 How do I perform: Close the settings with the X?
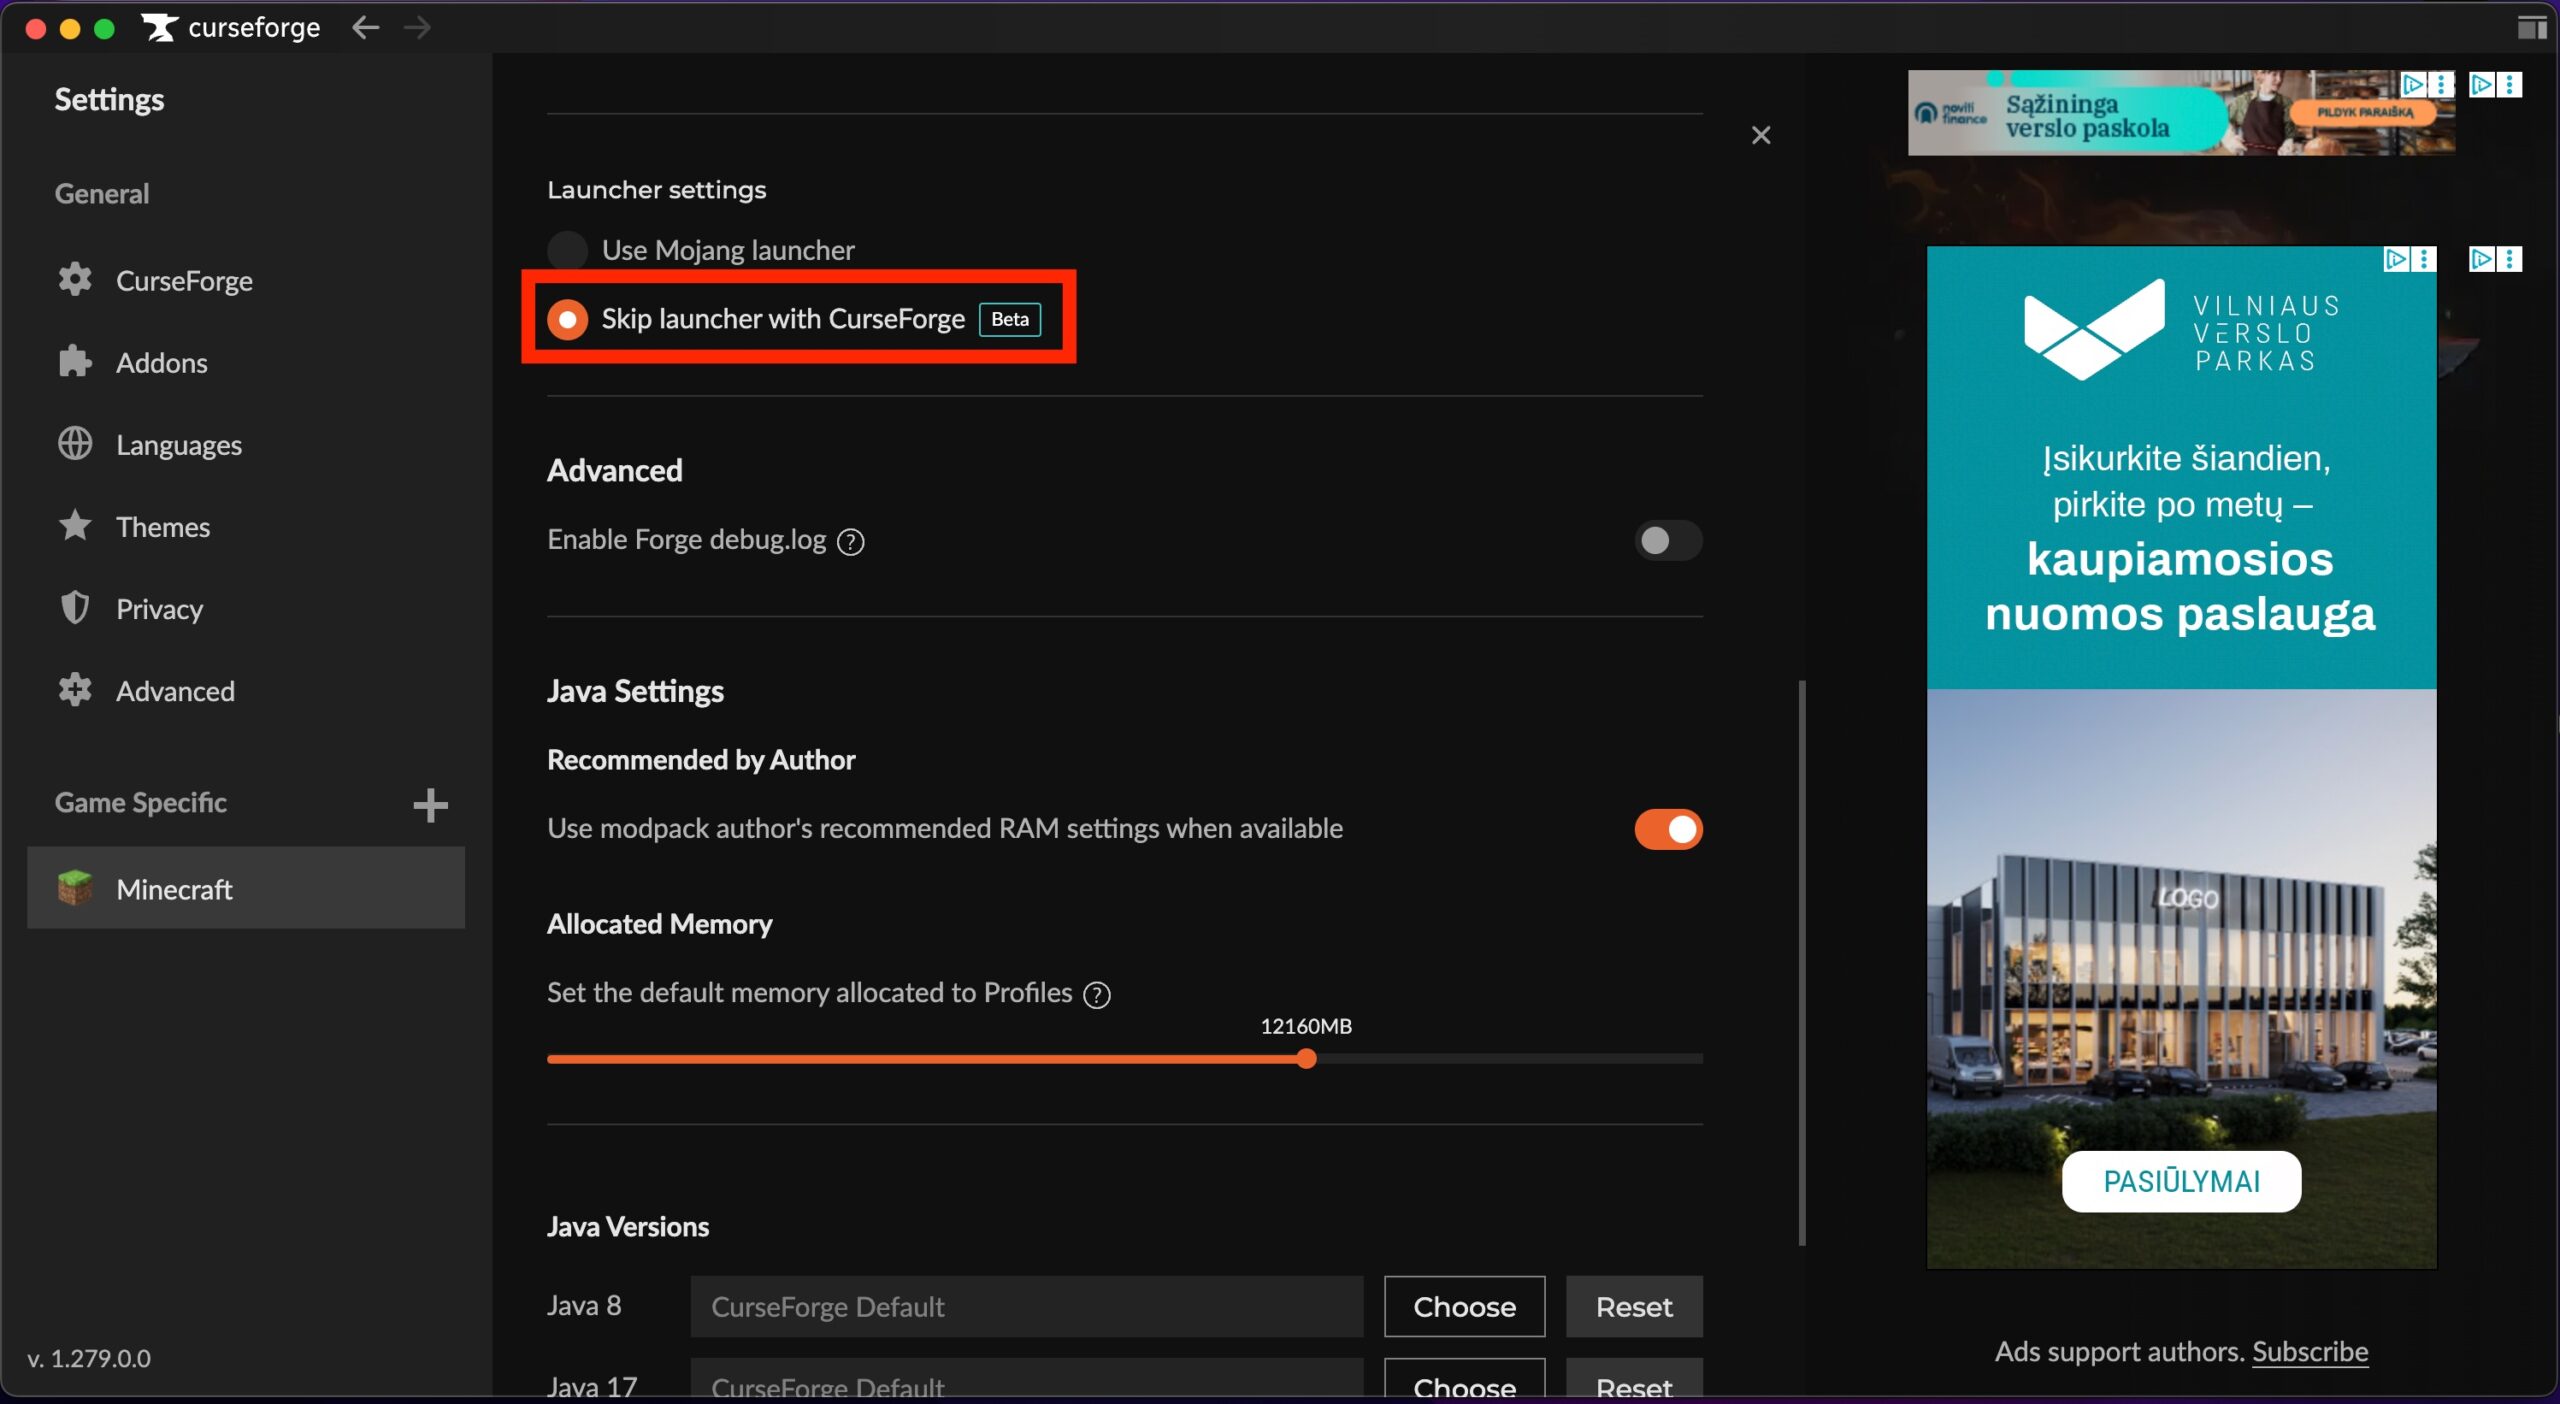(1761, 135)
